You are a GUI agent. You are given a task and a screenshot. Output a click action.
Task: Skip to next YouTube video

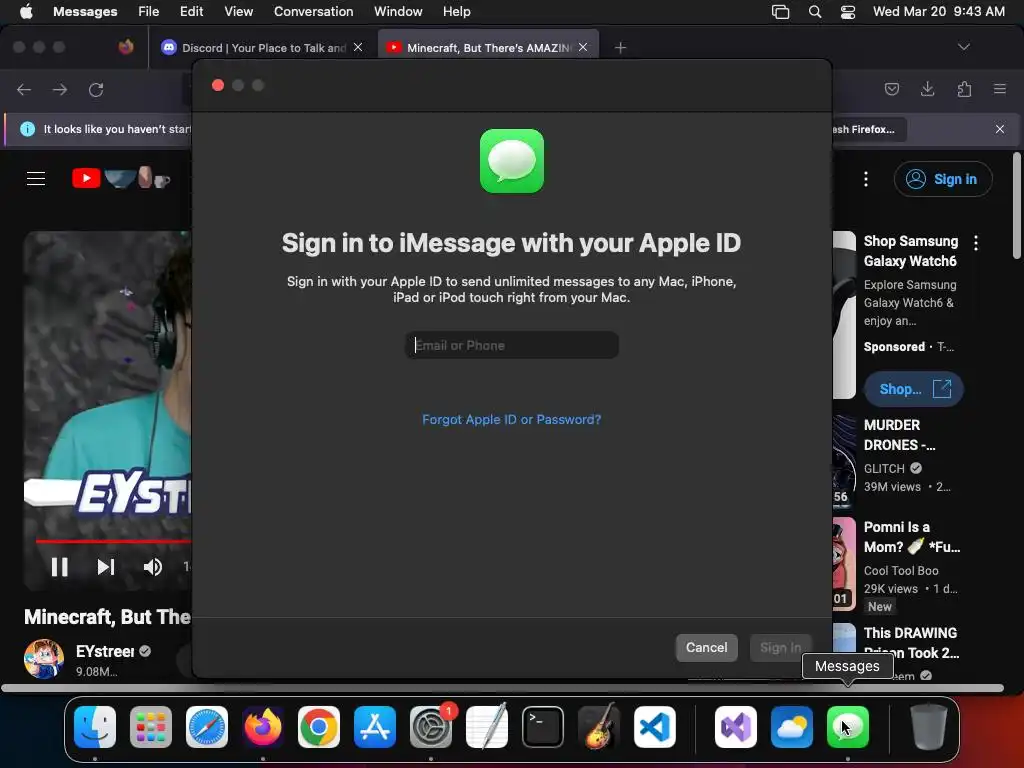pos(106,567)
